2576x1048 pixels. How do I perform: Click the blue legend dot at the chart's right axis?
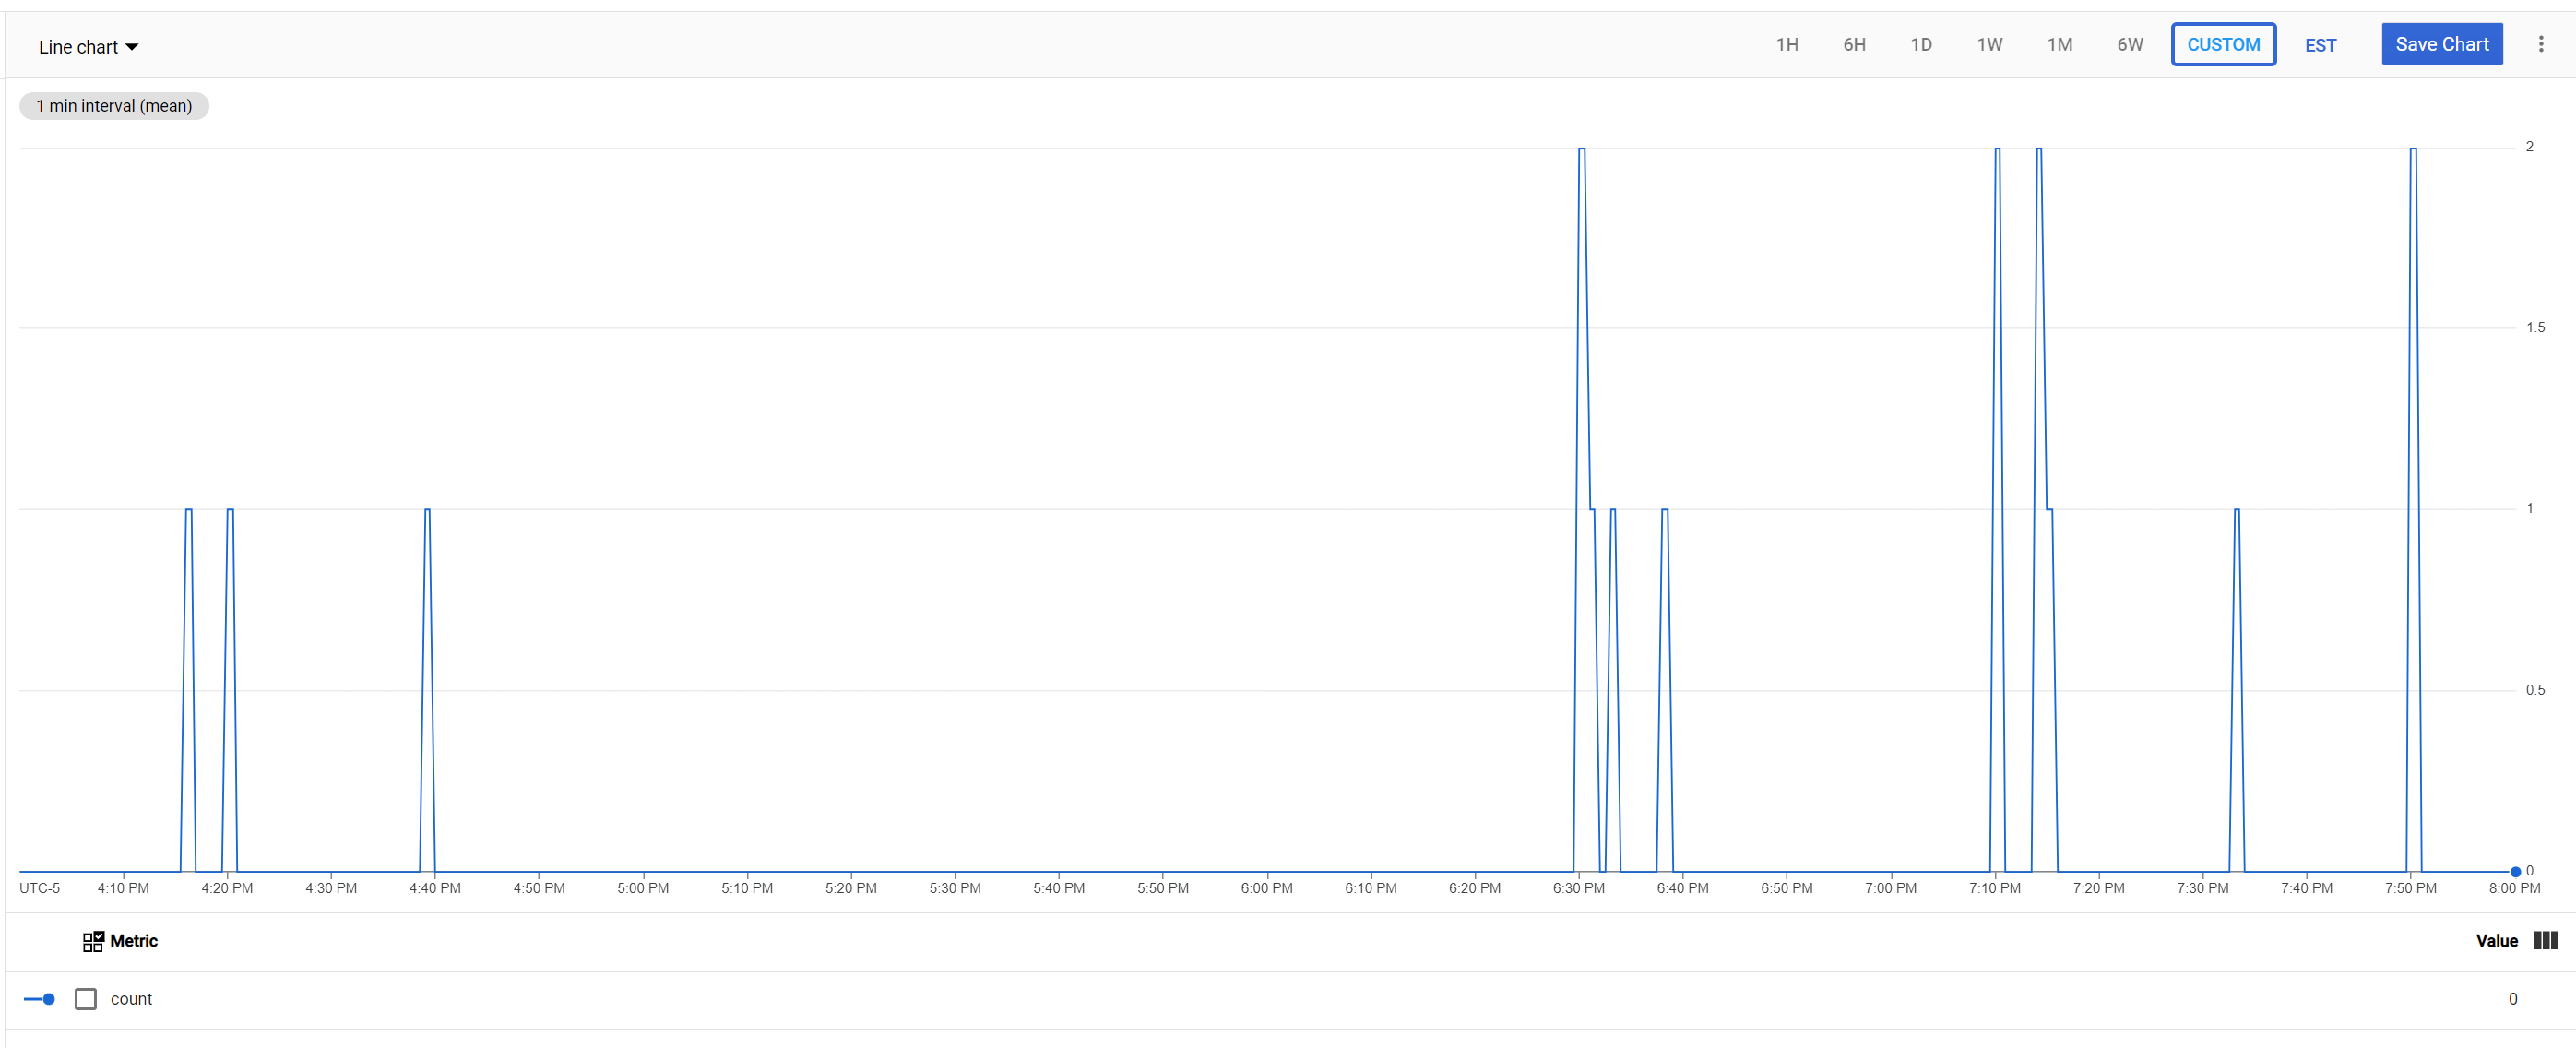point(2516,870)
